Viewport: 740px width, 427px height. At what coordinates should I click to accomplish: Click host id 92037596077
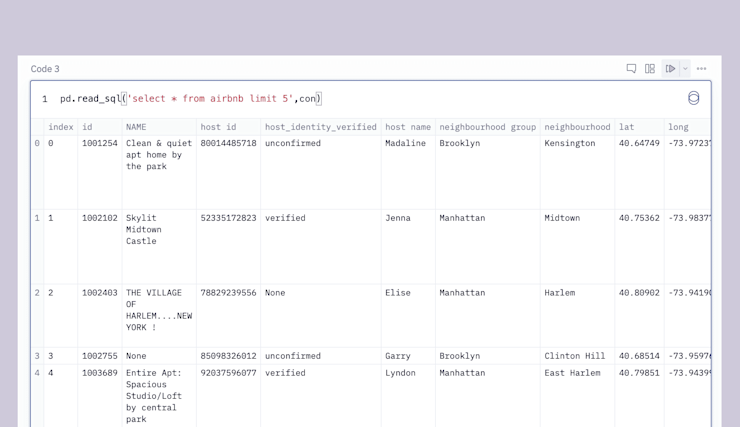pos(228,373)
